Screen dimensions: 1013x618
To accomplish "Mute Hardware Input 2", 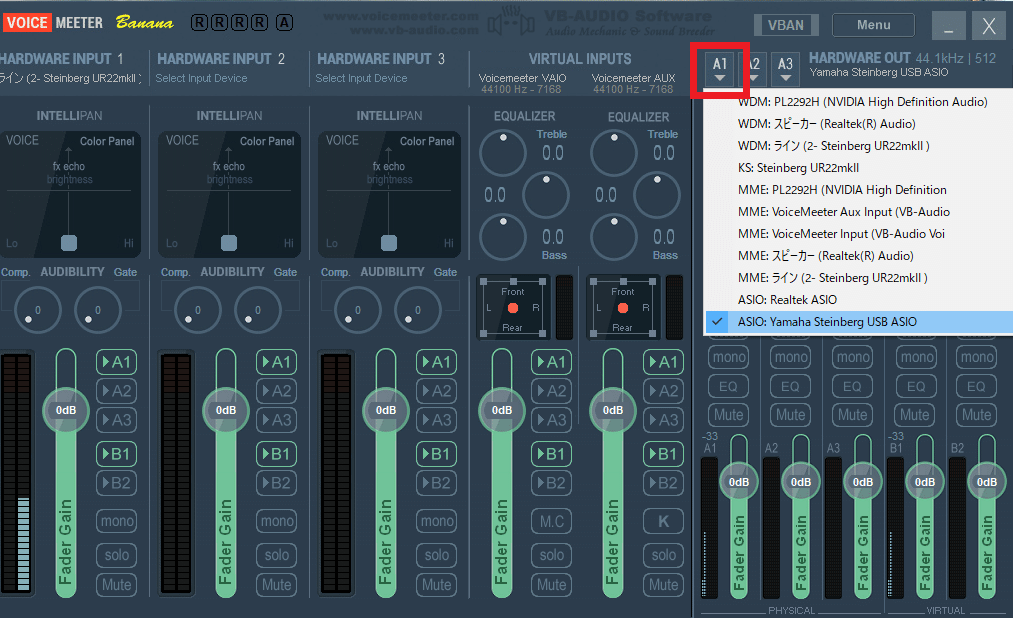I will click(x=277, y=585).
